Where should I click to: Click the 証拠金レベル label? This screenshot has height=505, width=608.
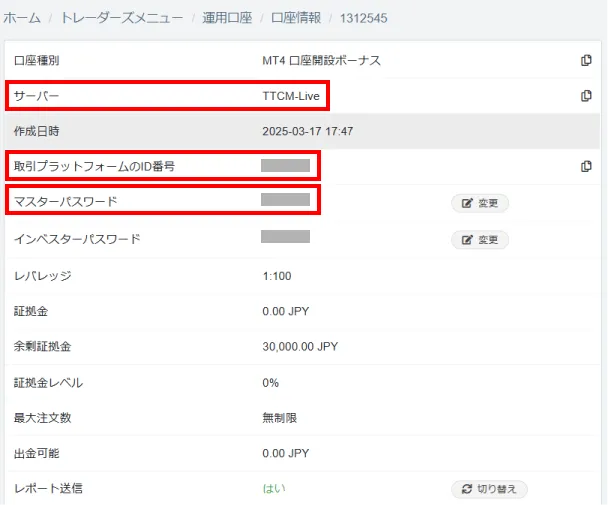[48, 383]
